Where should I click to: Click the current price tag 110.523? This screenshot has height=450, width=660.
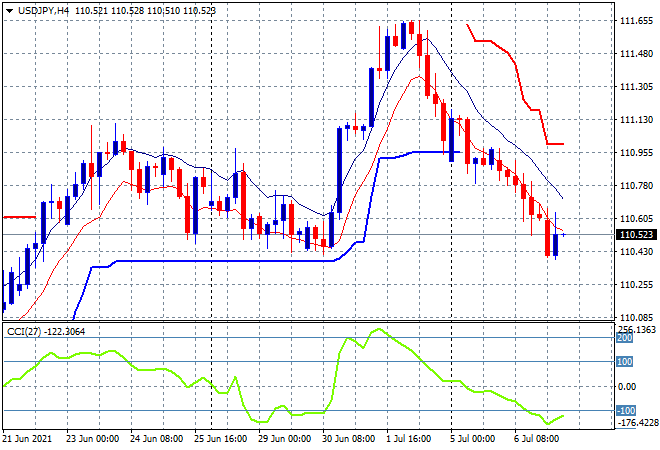pyautogui.click(x=636, y=234)
